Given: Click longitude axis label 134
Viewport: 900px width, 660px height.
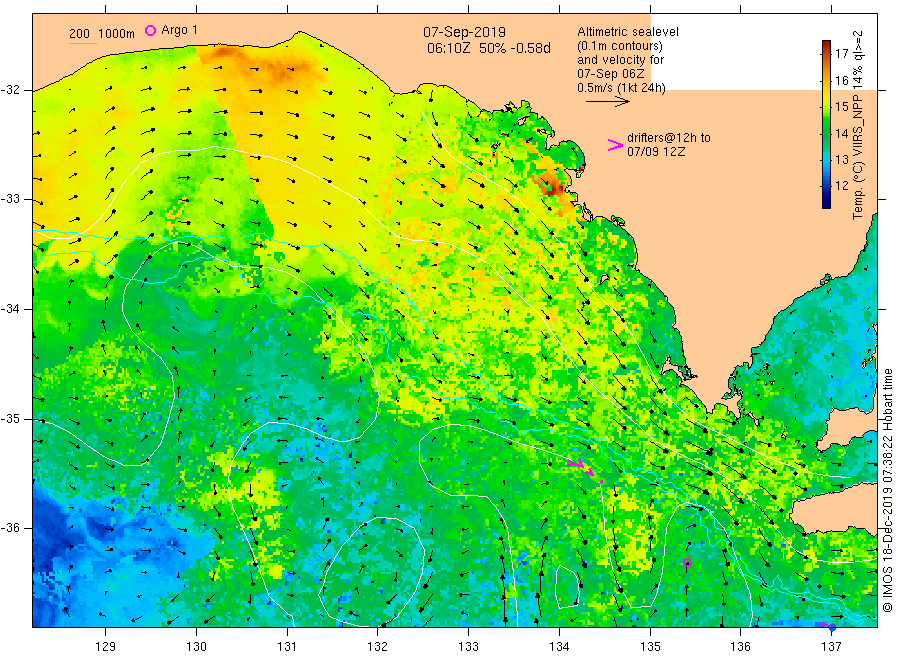Looking at the screenshot, I should pos(559,647).
